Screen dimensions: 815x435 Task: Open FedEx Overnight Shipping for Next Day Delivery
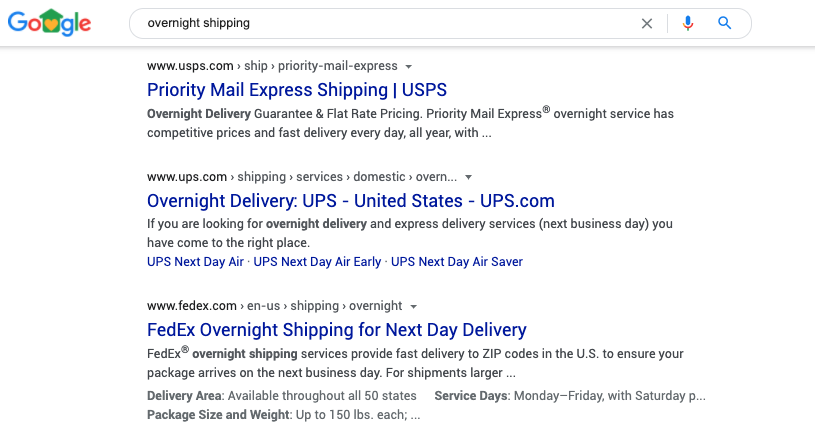[x=337, y=329]
